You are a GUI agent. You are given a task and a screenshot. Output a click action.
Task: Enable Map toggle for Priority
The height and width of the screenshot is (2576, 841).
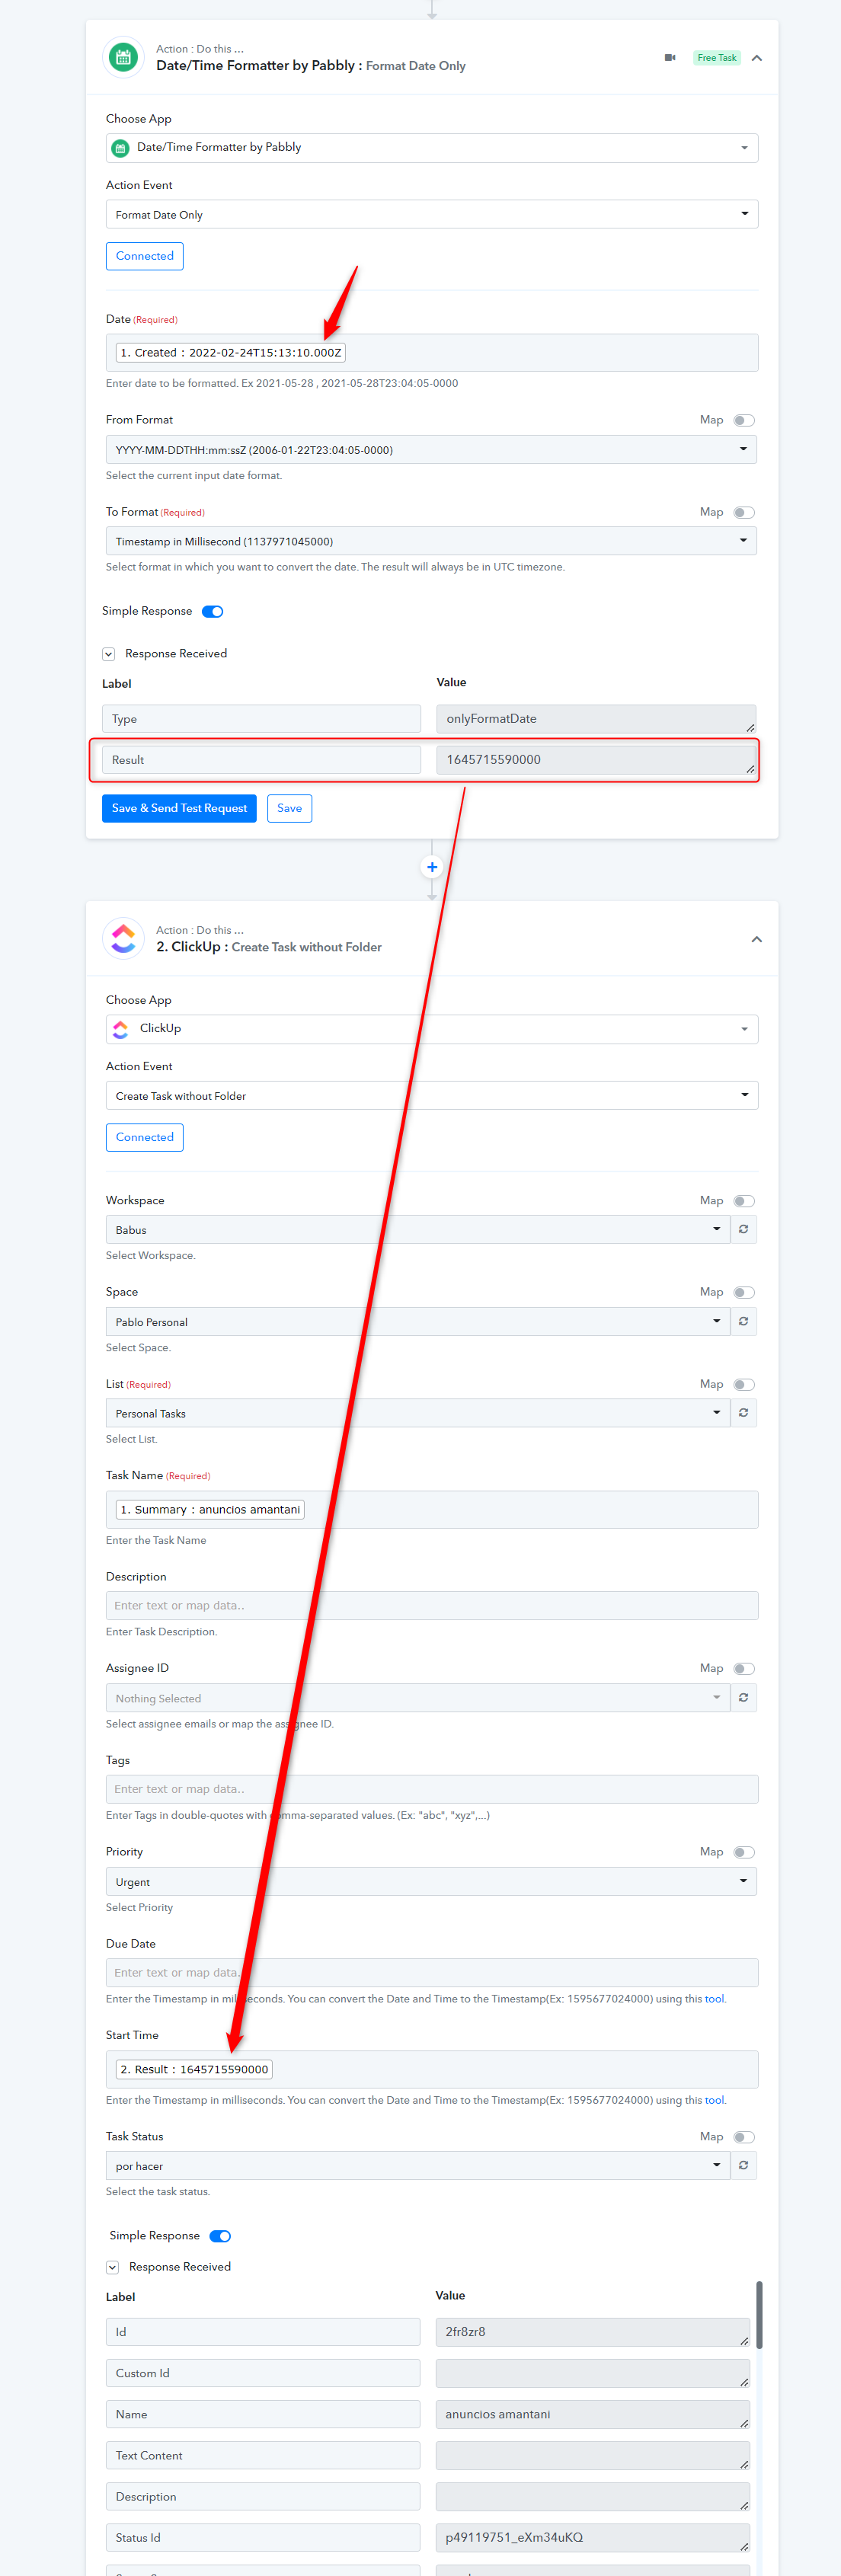744,1852
